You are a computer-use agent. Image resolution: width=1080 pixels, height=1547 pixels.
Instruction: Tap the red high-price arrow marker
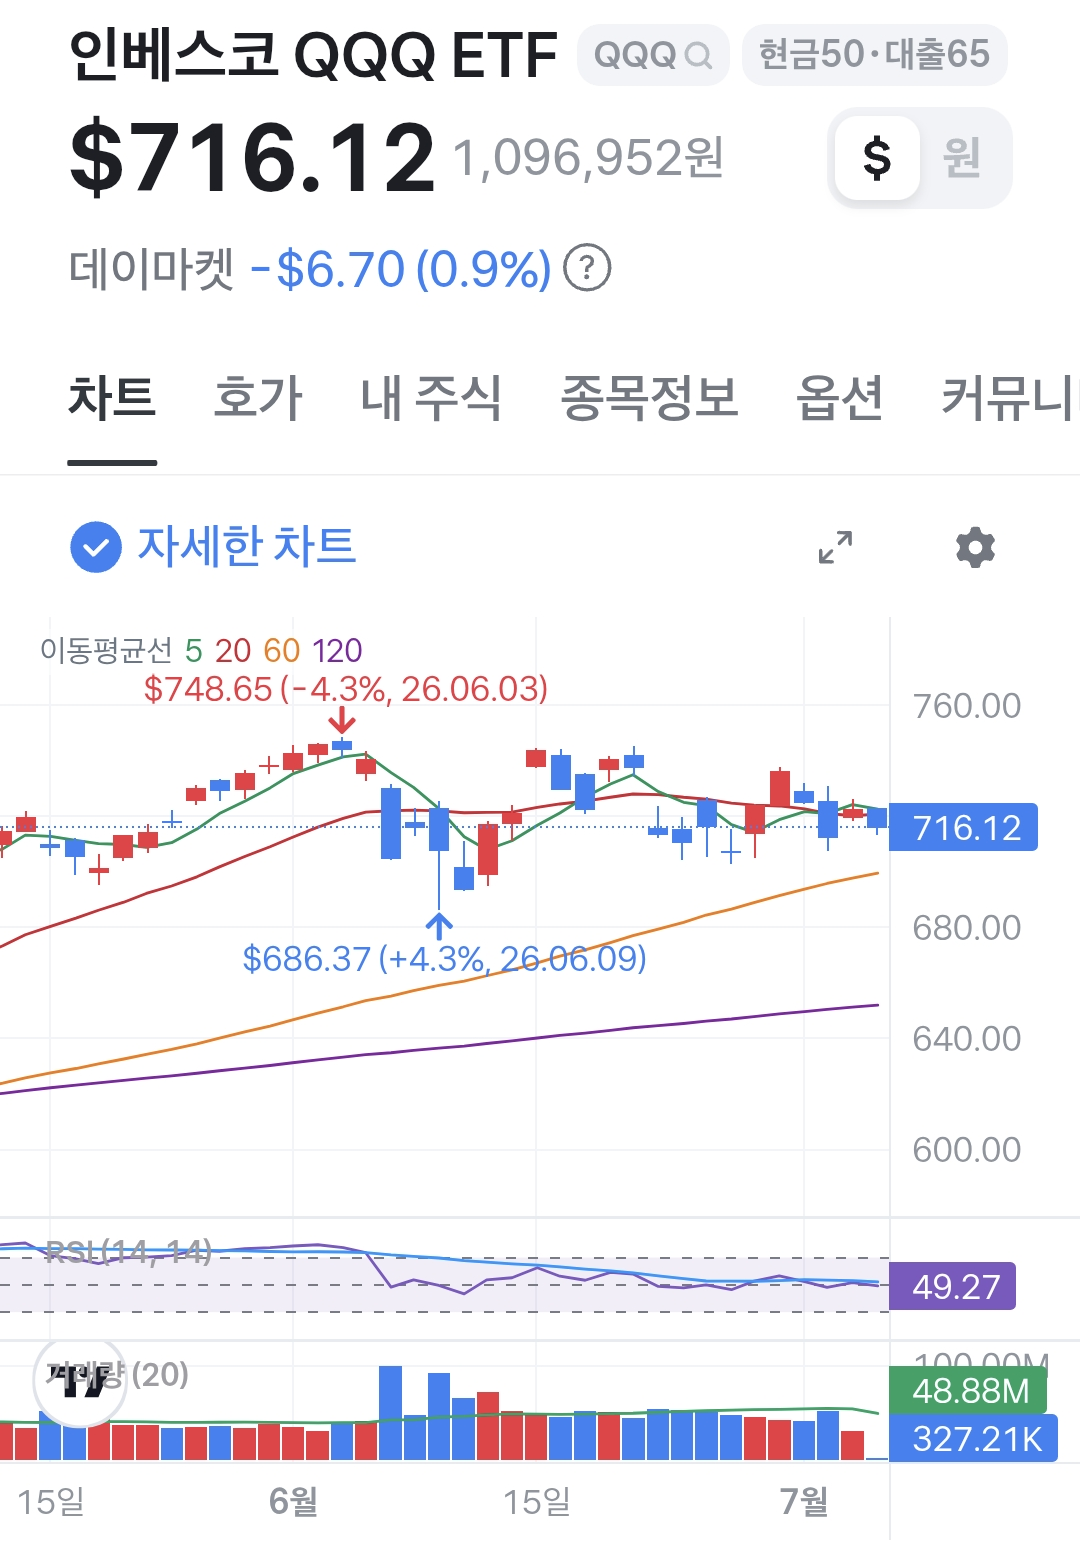tap(342, 720)
